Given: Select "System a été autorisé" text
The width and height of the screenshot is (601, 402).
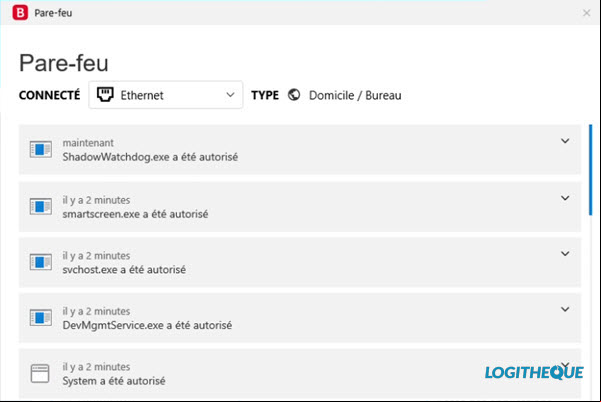Looking at the screenshot, I should (x=114, y=381).
